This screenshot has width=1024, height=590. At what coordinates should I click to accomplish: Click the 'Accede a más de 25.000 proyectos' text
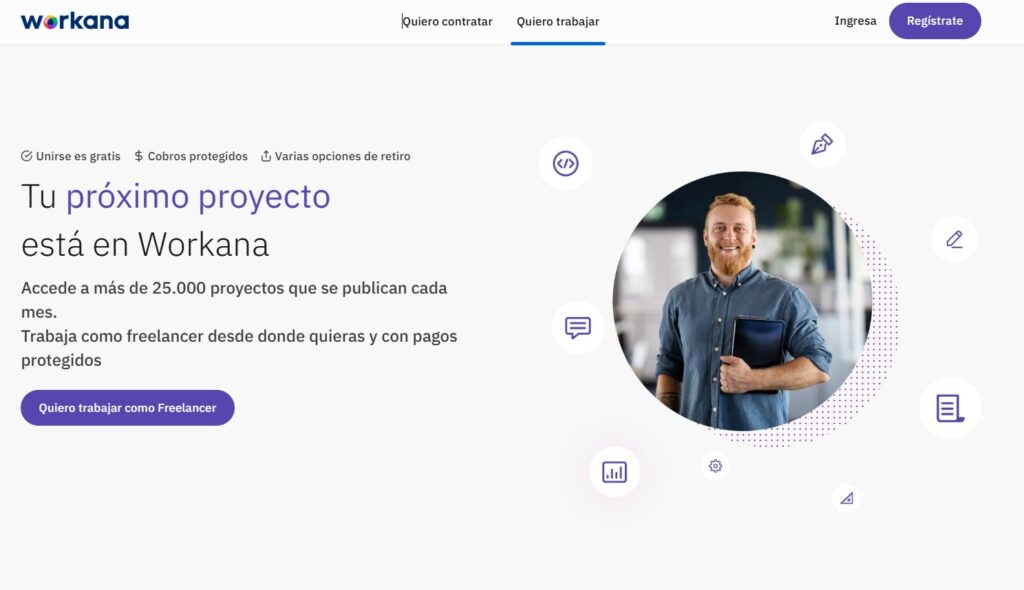click(x=154, y=288)
